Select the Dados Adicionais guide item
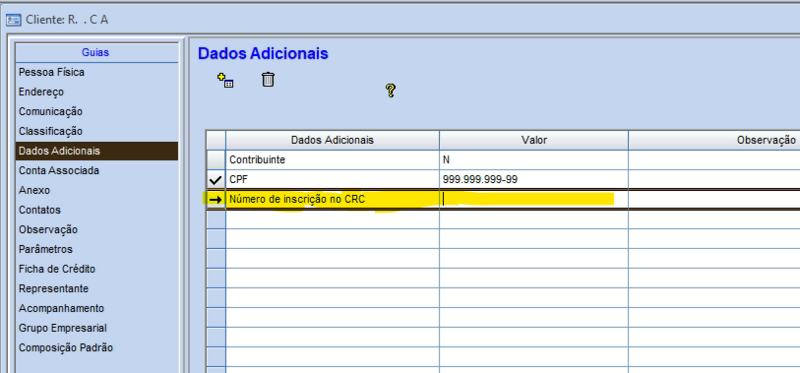 click(97, 151)
